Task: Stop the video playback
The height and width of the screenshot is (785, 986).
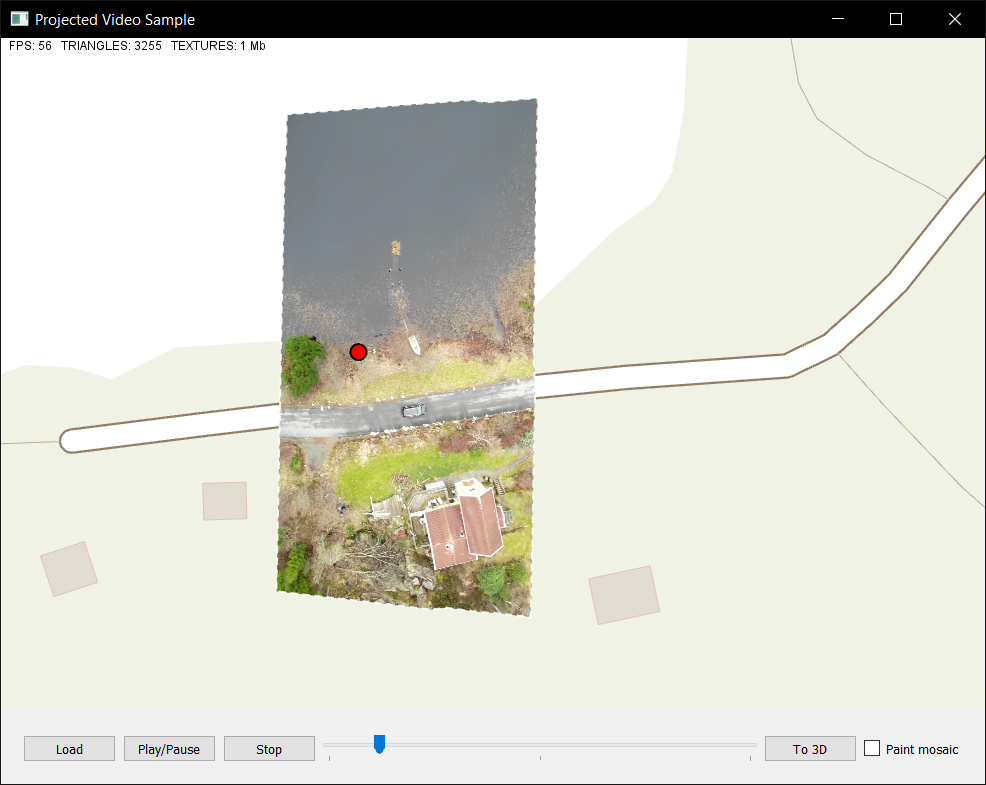Action: point(269,749)
